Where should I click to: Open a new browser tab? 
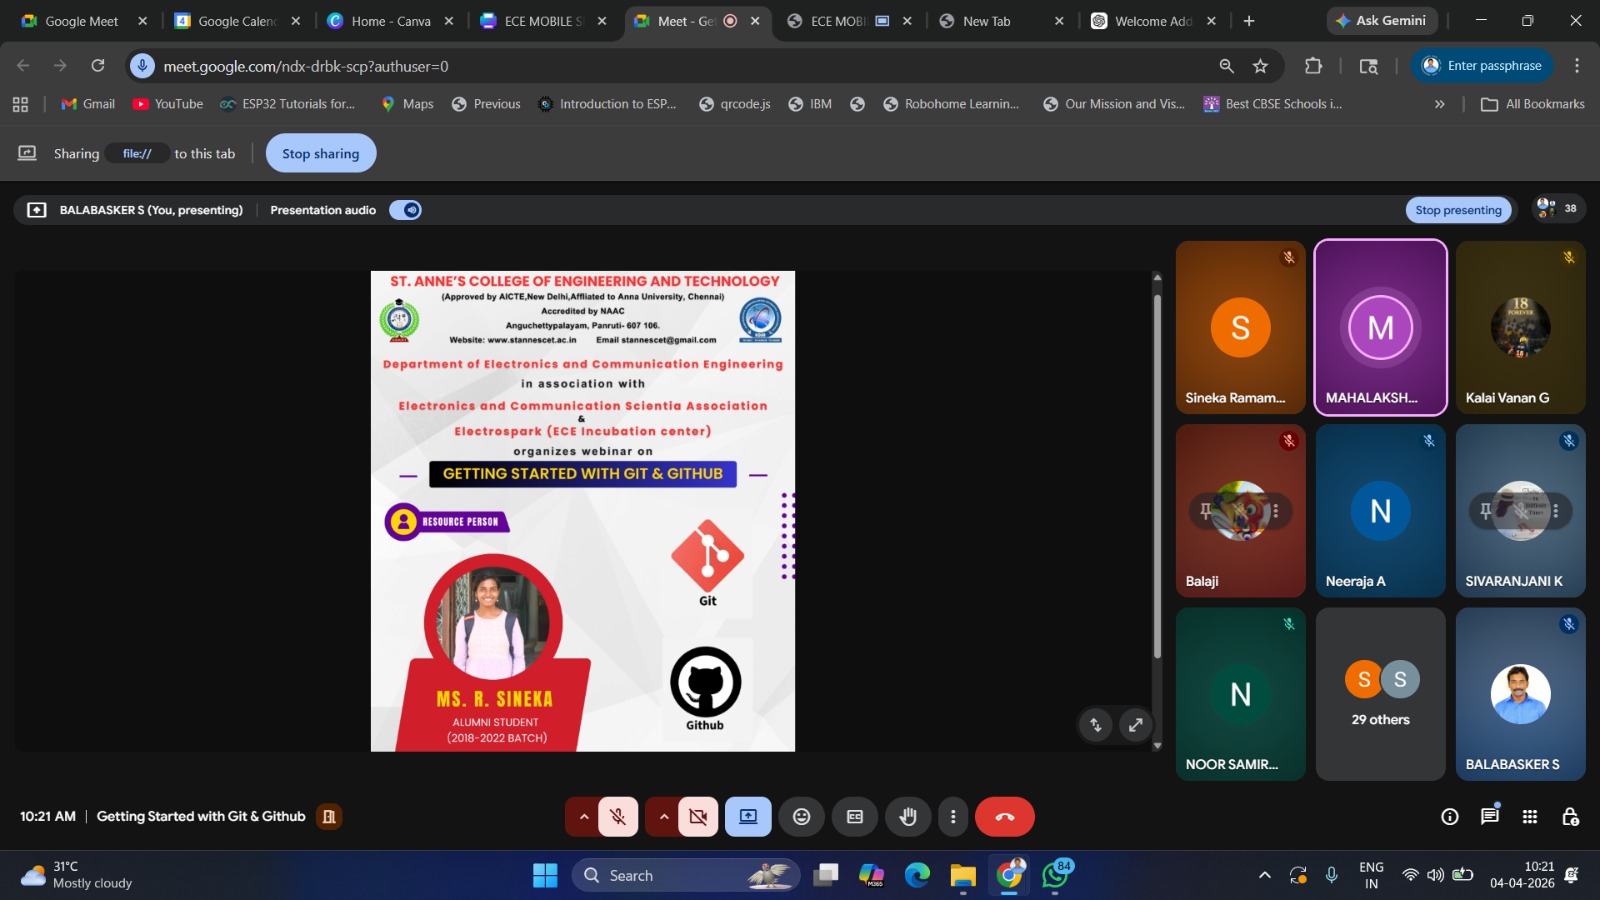1249,21
